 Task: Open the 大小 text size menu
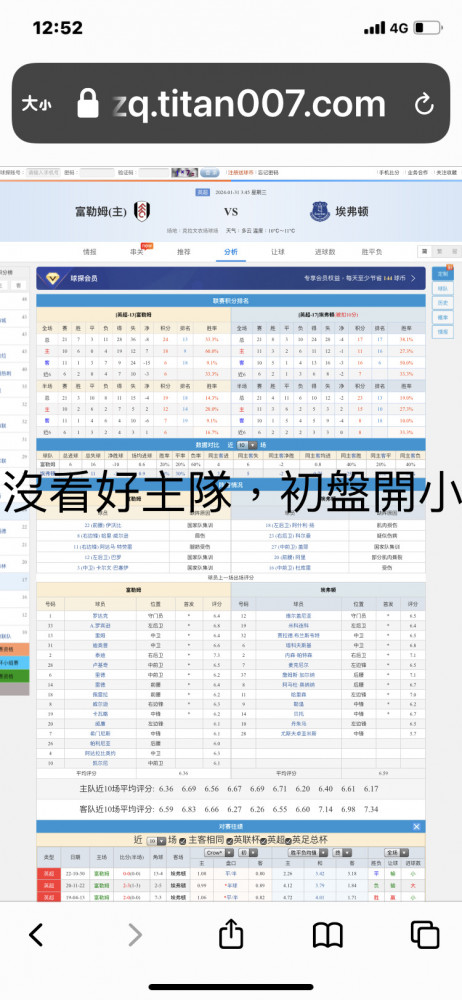[36, 104]
